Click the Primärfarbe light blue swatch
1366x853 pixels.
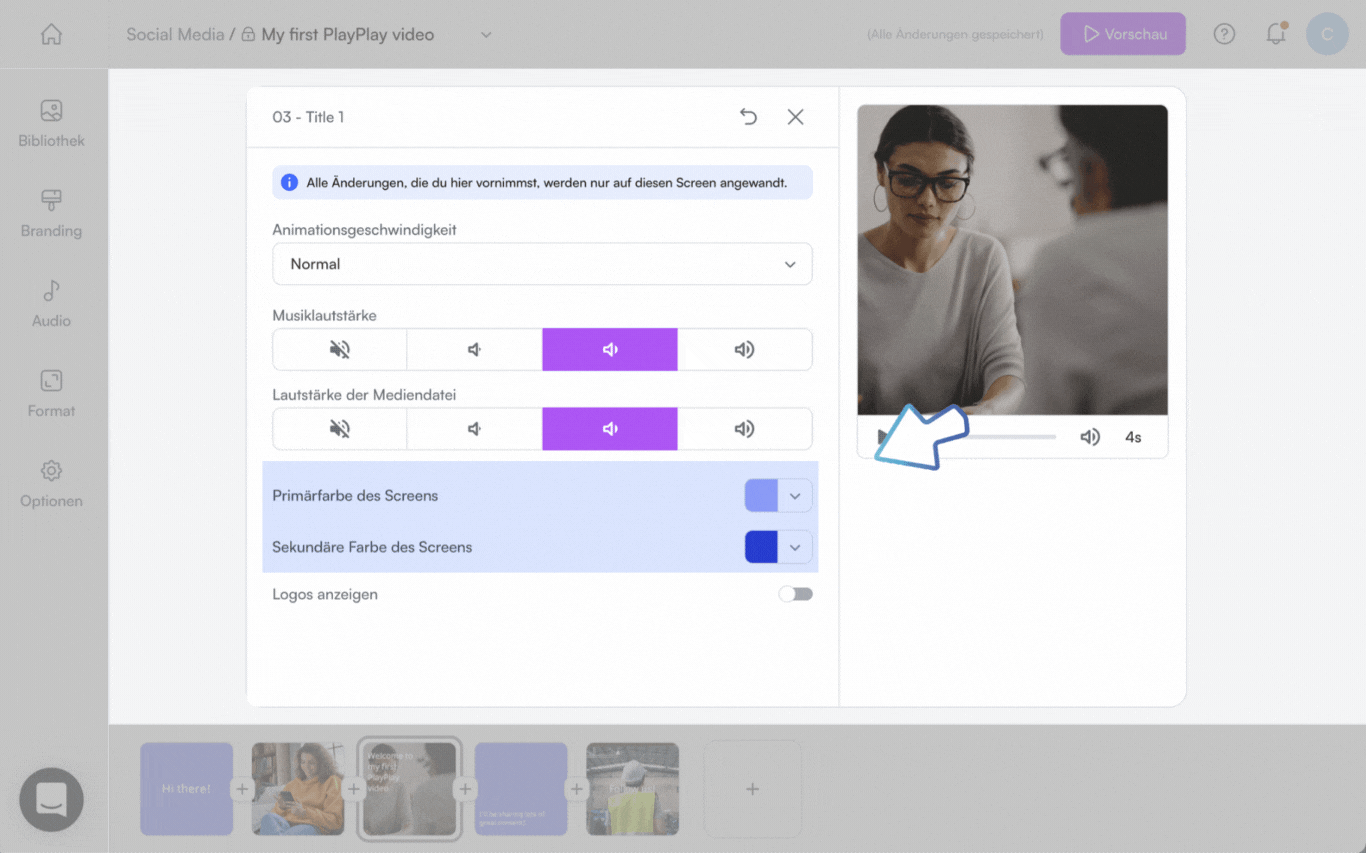click(761, 496)
